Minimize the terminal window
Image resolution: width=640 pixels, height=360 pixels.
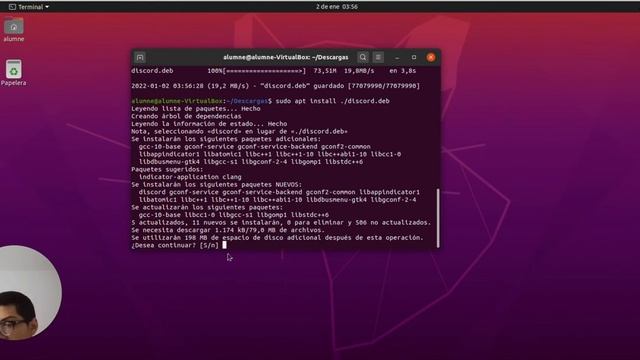click(x=397, y=58)
